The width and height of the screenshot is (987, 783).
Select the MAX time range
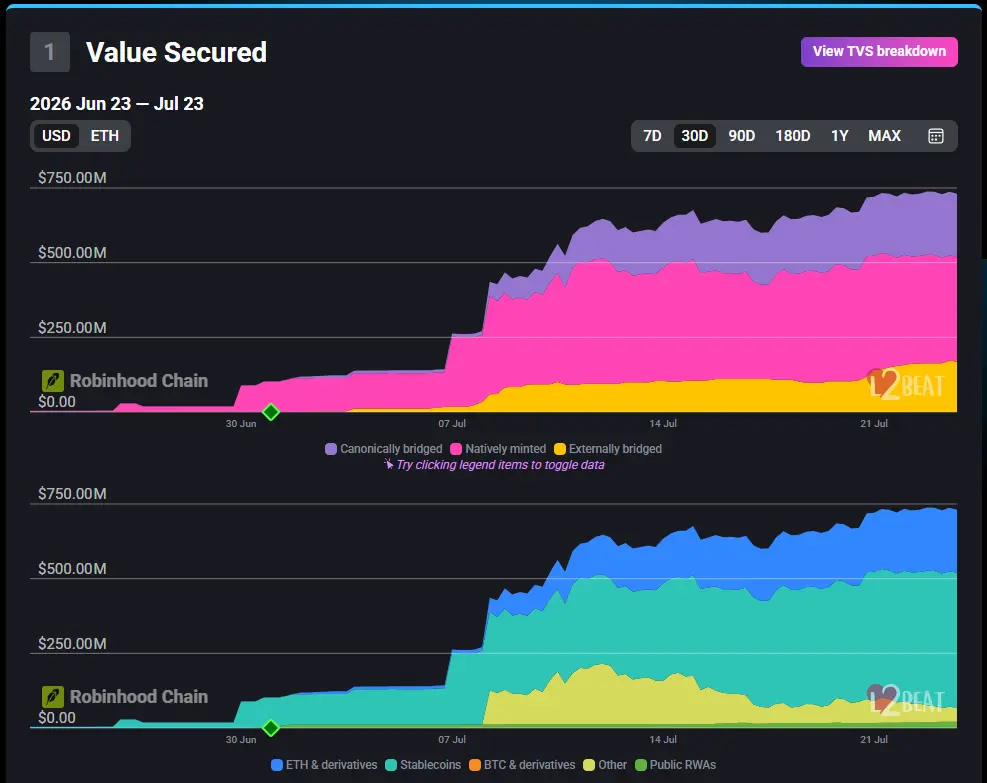(x=884, y=136)
